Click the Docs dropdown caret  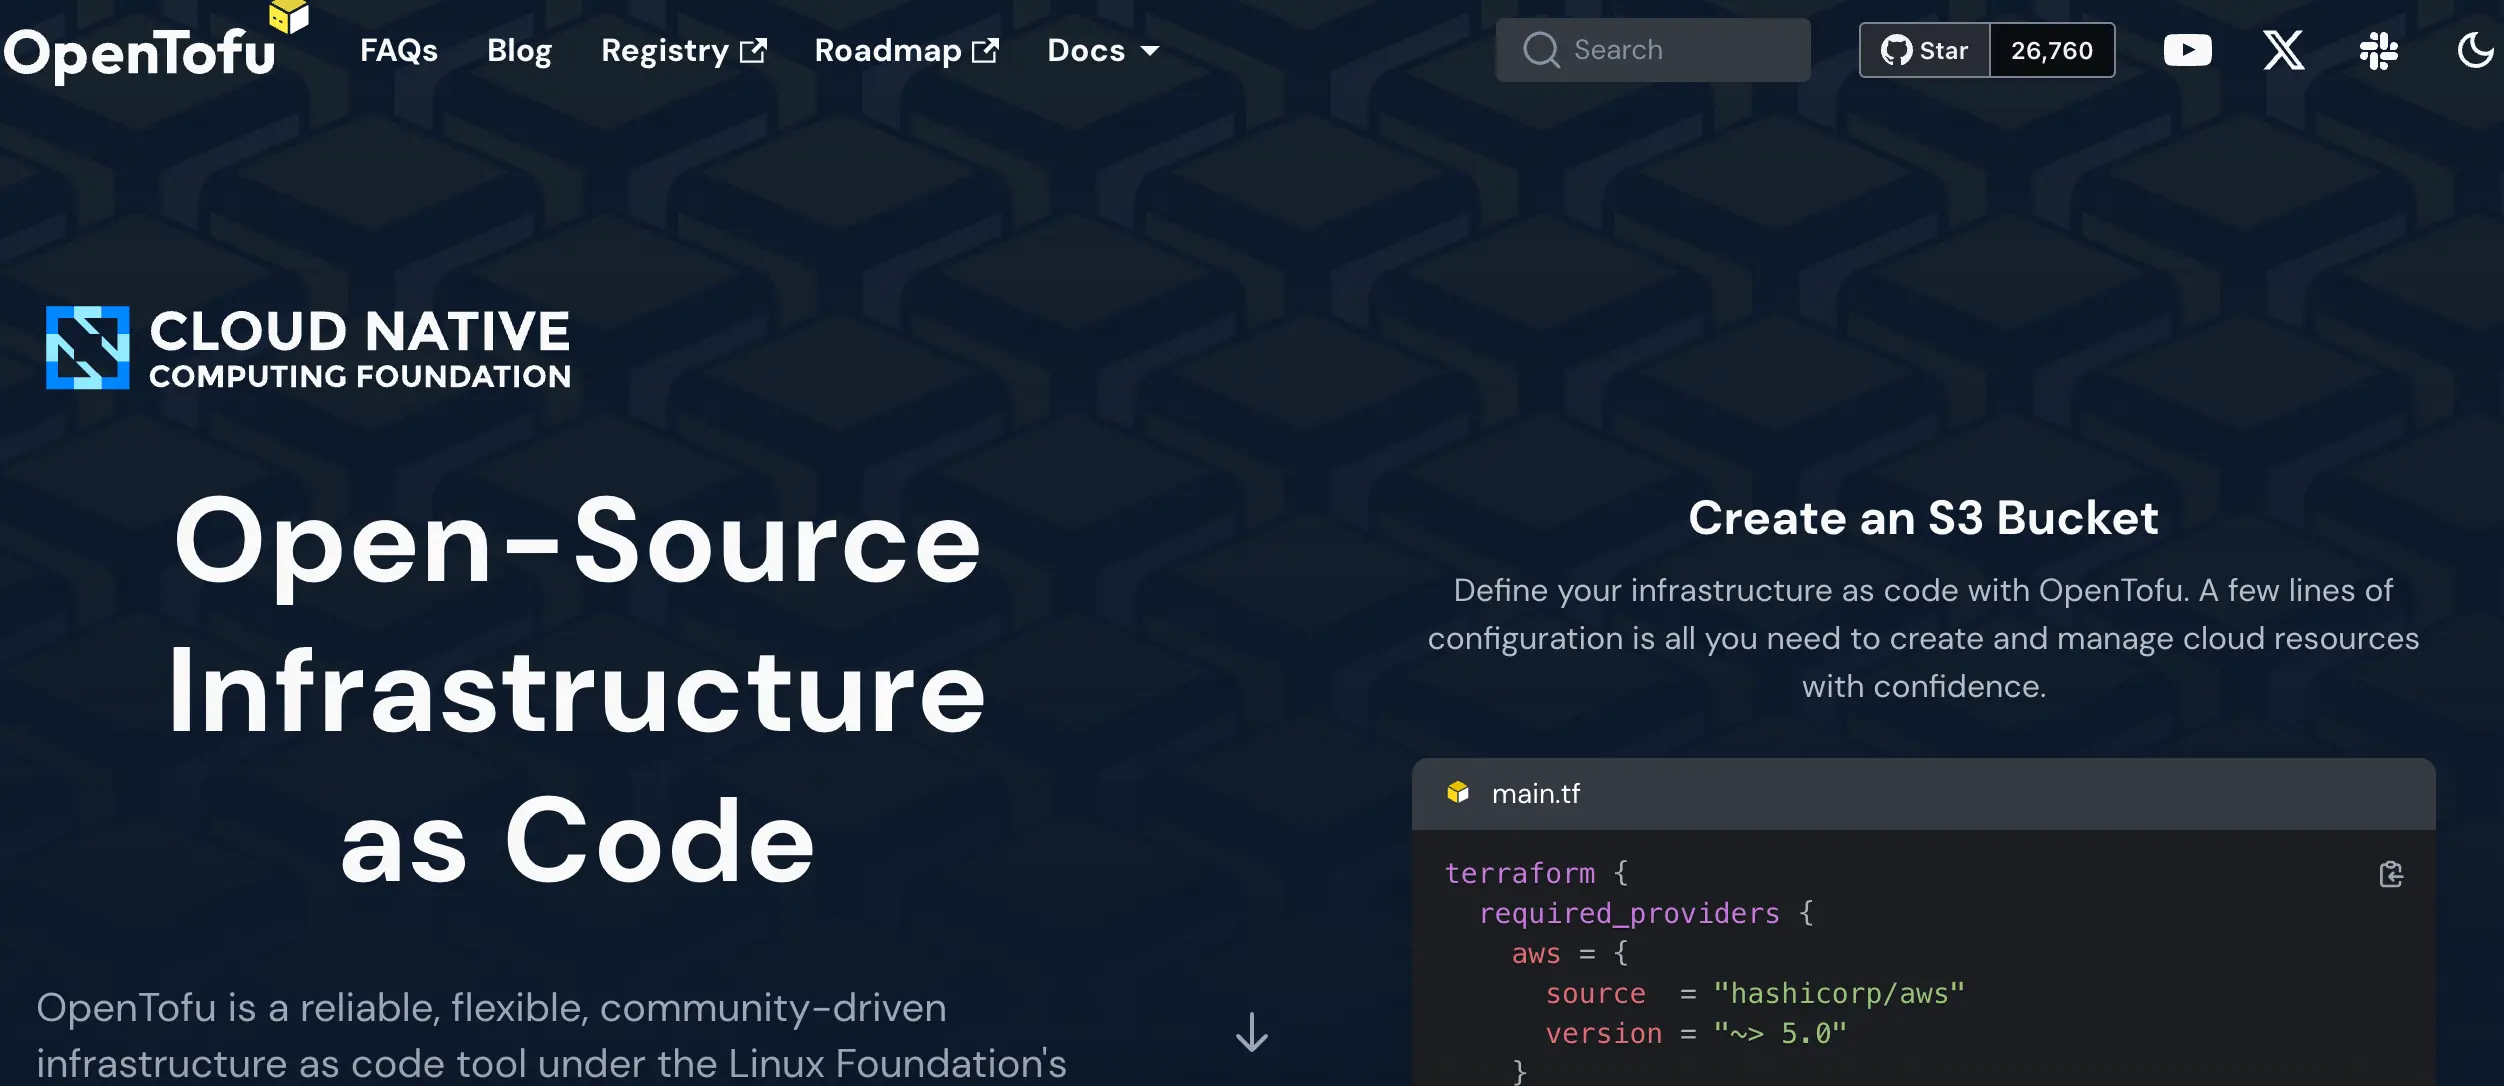(1150, 50)
